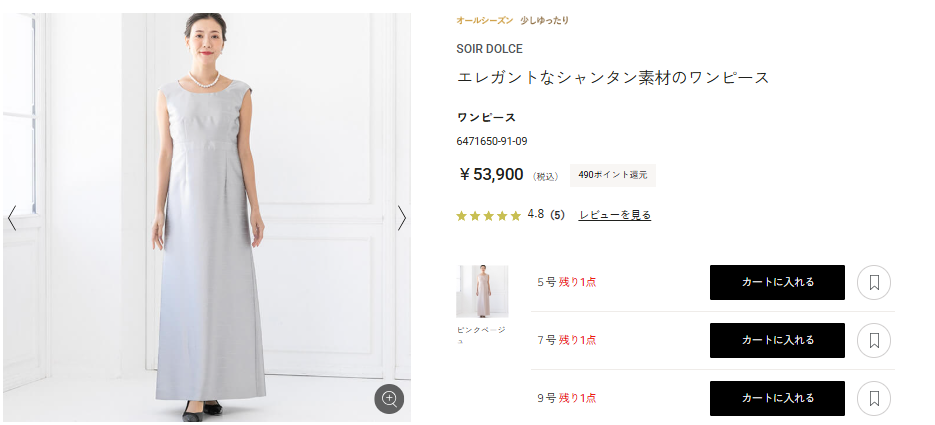
Task: Click the オールシーズン tag
Action: [484, 20]
